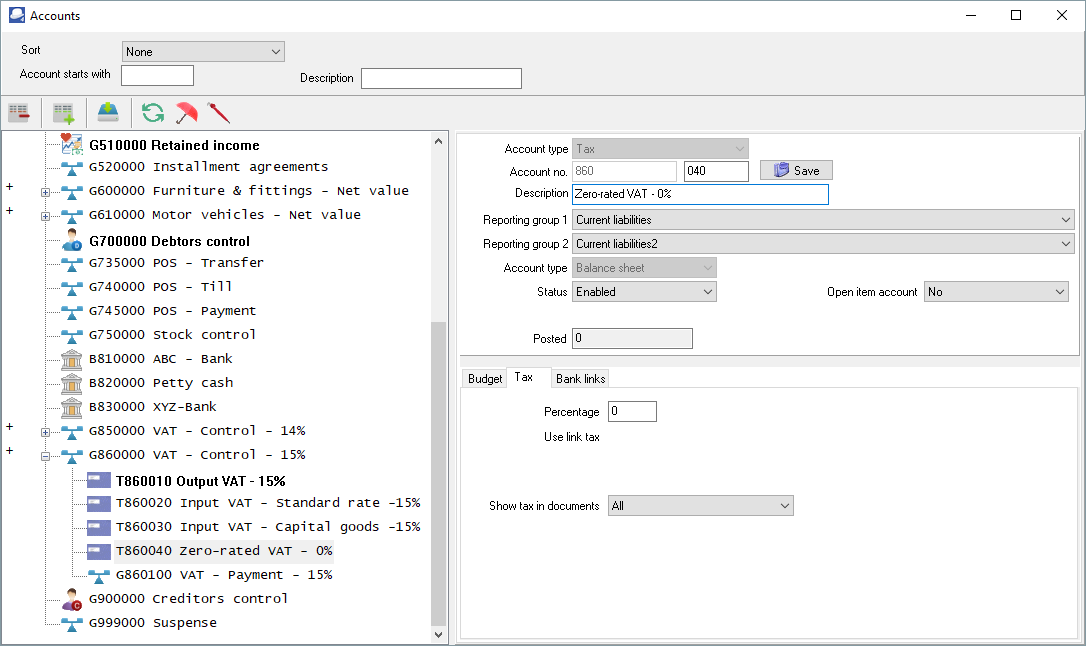The image size is (1086, 646).
Task: Refresh the accounts list
Action: [x=152, y=112]
